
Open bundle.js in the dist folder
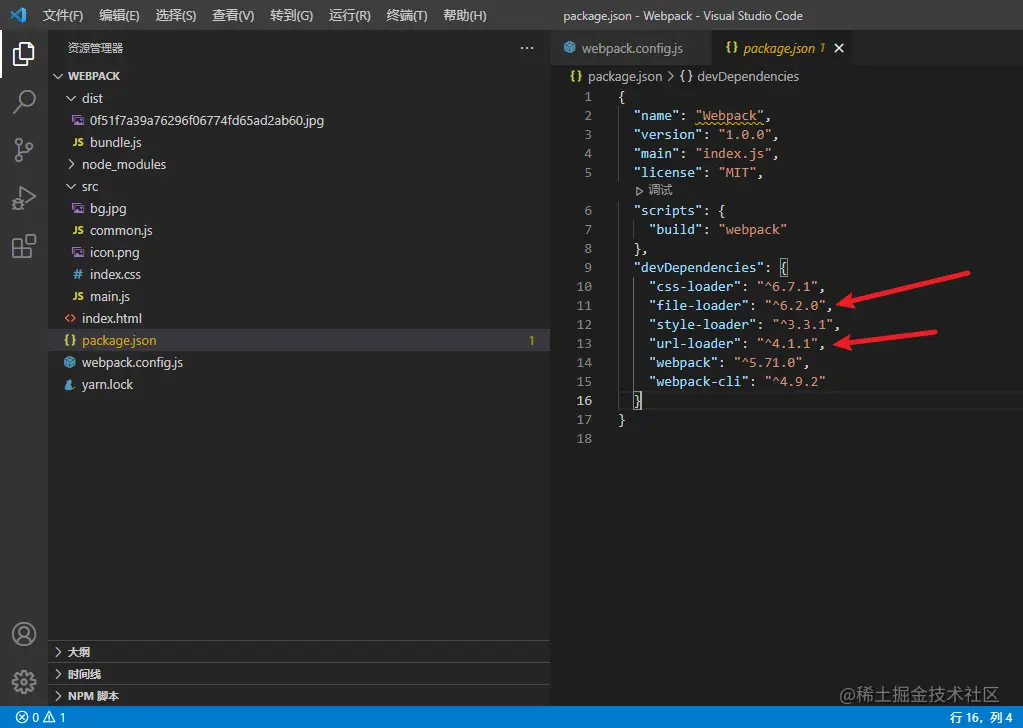coord(115,142)
